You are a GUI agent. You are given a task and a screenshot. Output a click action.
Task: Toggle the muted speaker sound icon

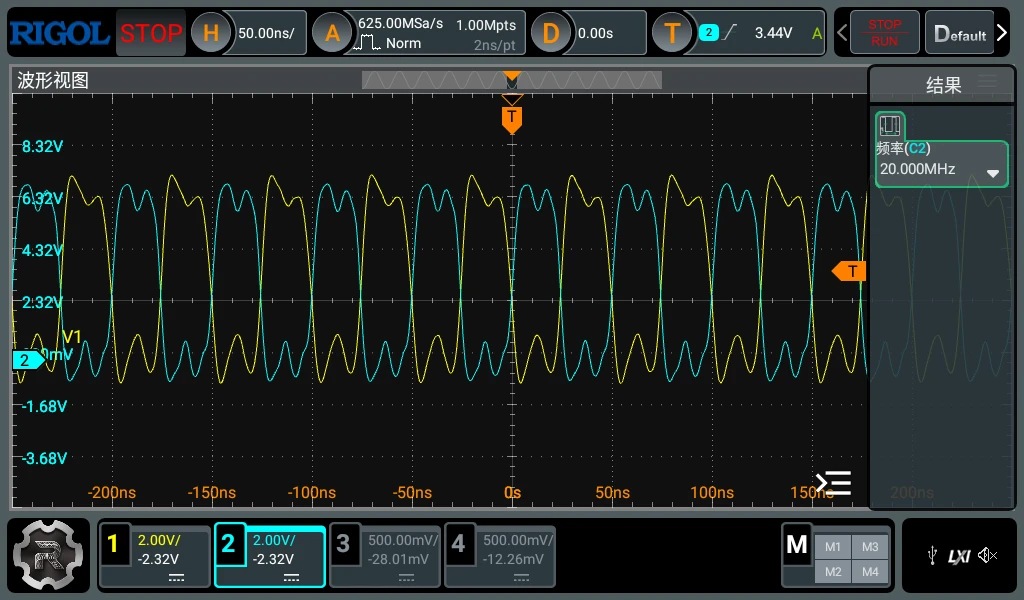[987, 556]
